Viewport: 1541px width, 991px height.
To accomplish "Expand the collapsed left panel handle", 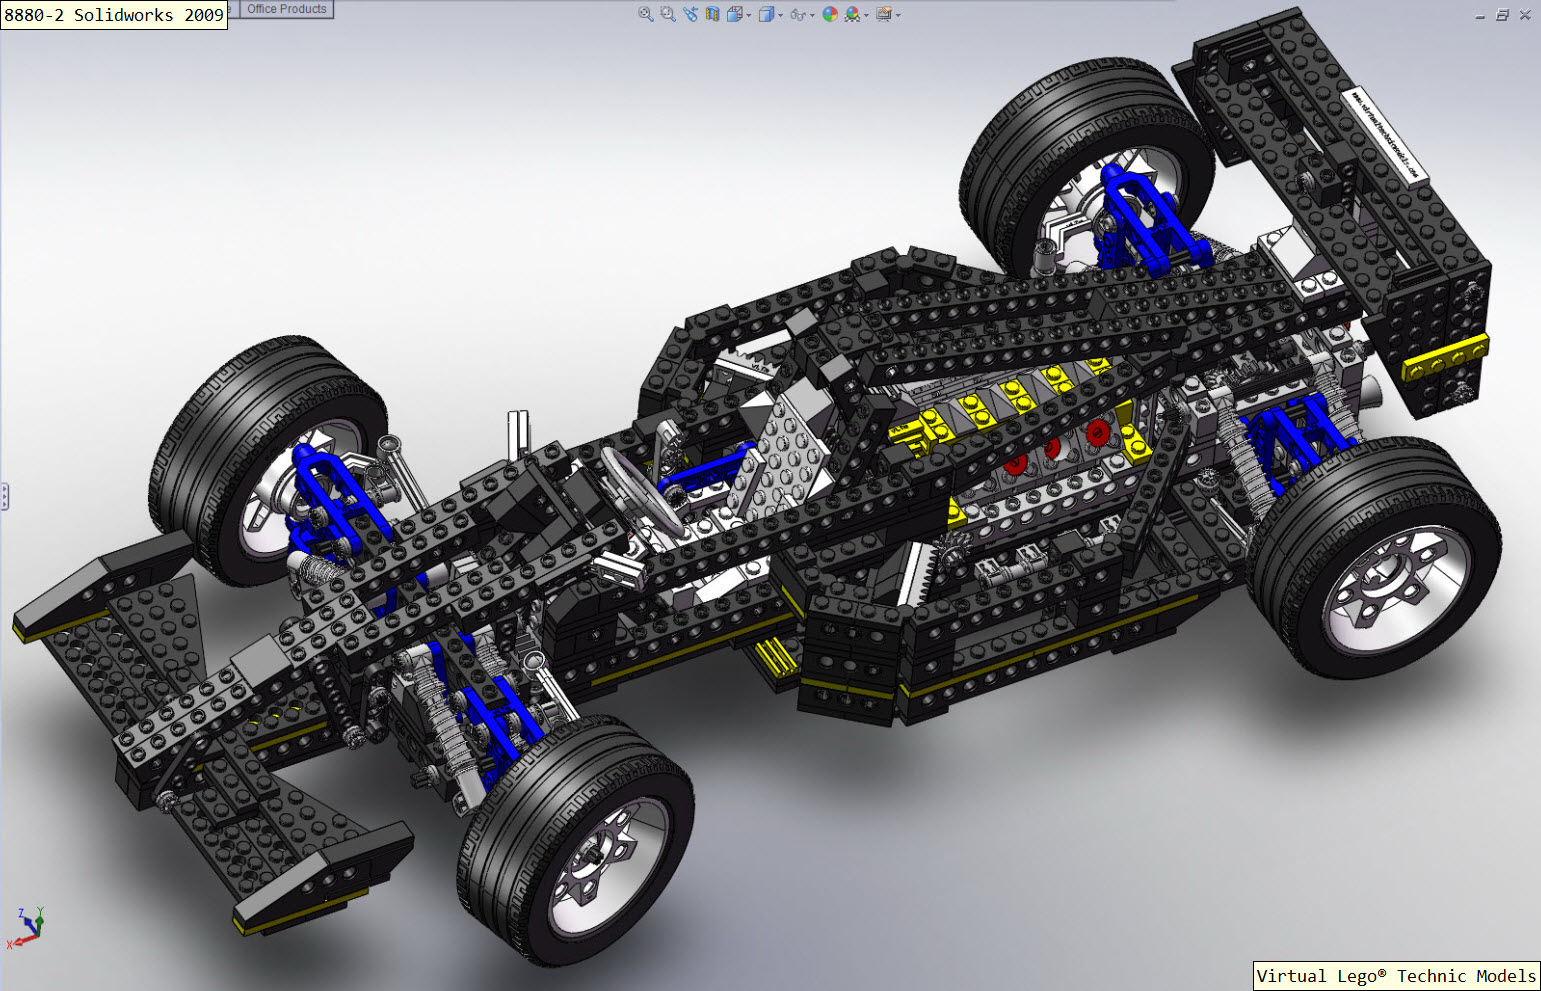I will tap(4, 497).
